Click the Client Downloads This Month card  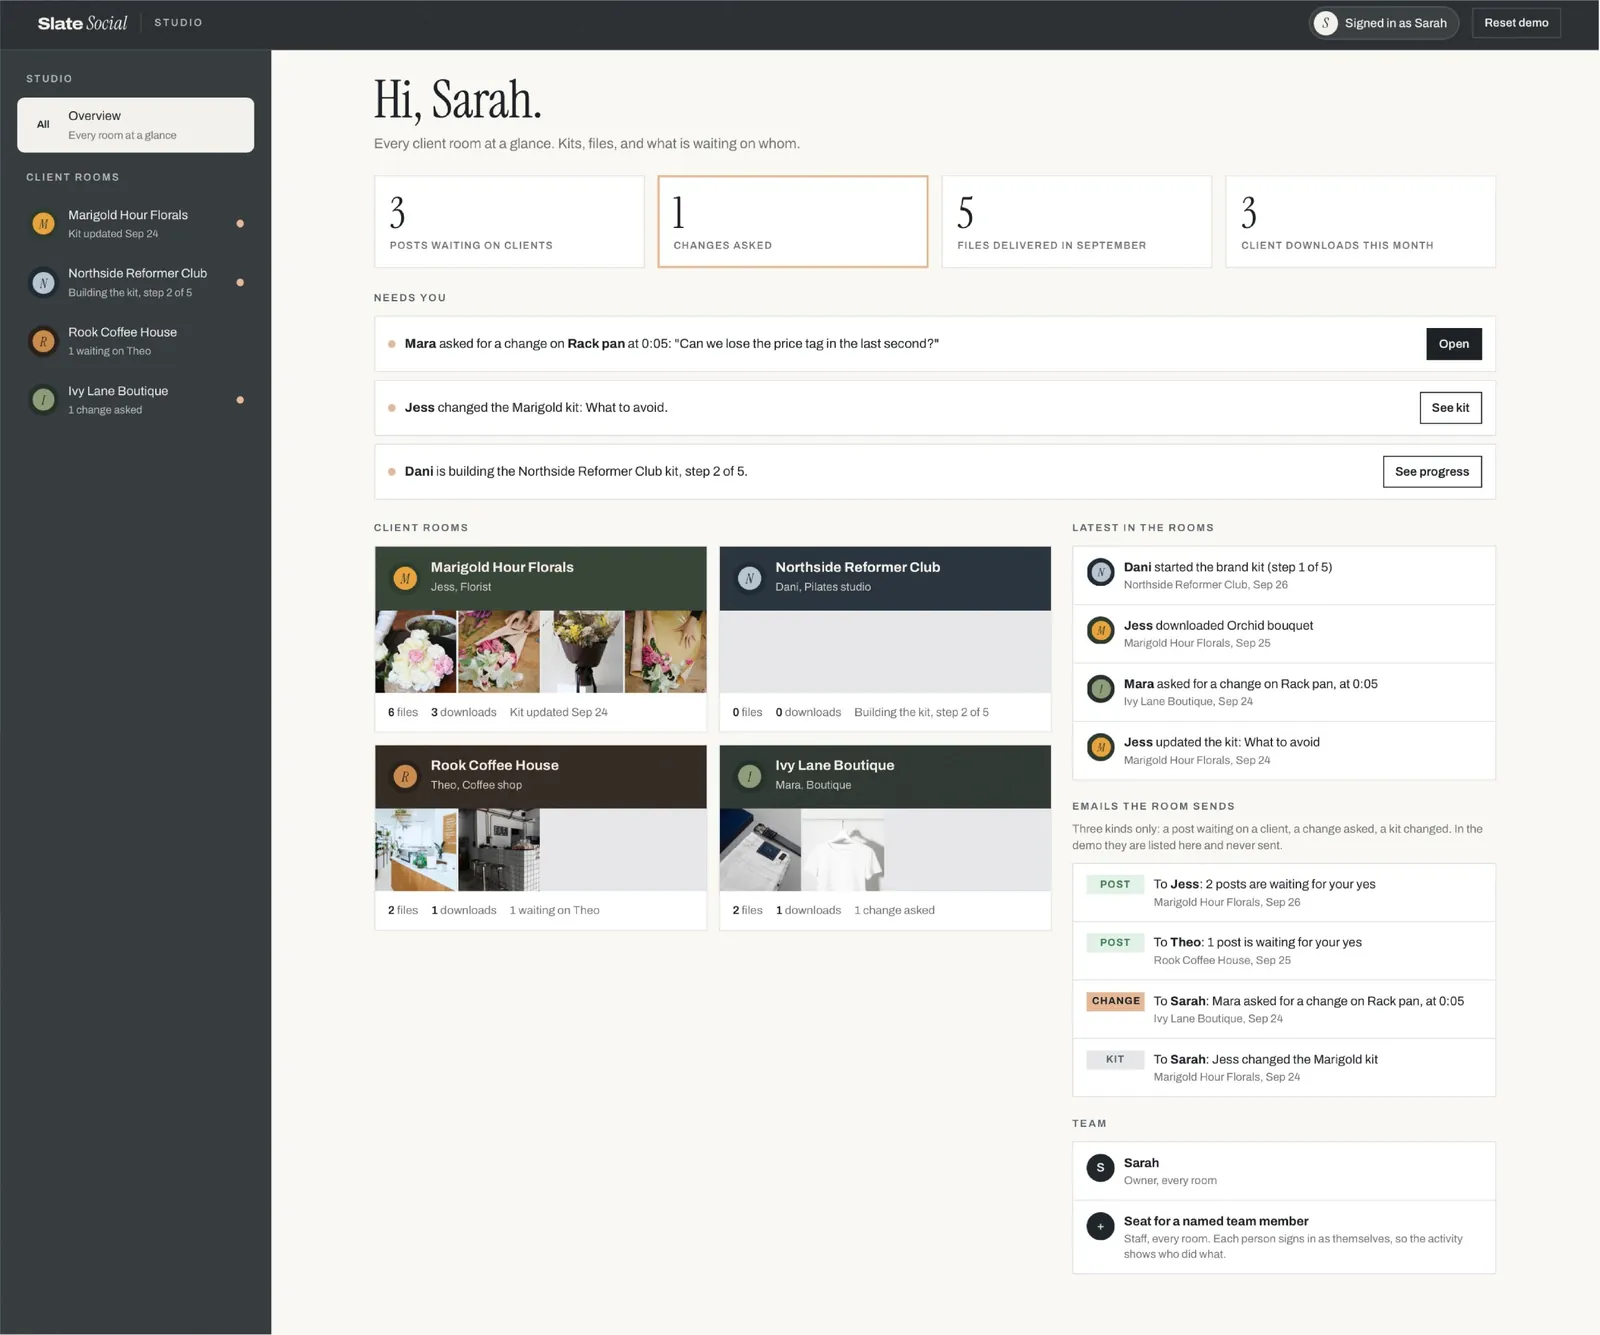[x=1361, y=222]
